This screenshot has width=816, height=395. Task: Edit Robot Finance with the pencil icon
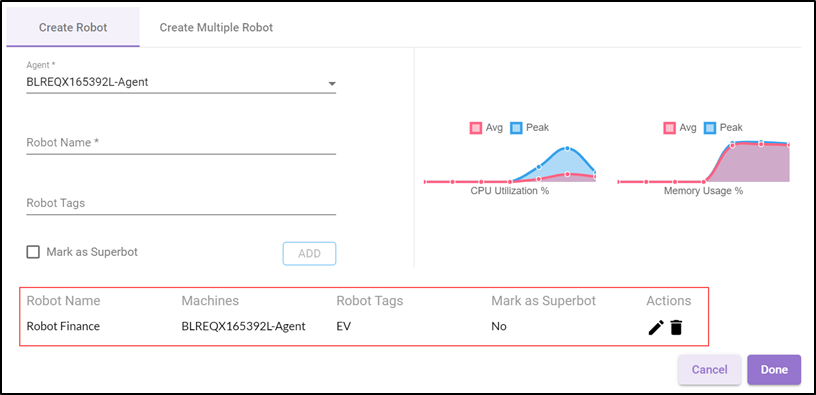656,327
